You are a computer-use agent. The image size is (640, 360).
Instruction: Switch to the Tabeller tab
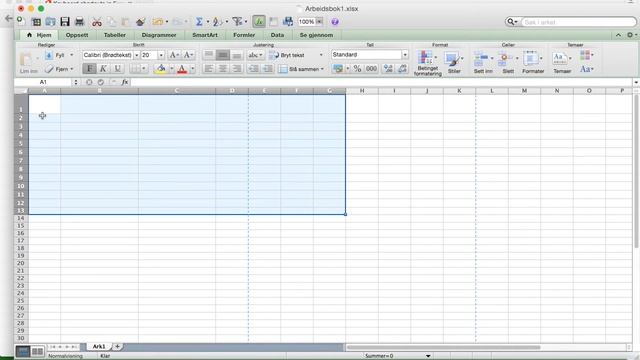pos(115,35)
